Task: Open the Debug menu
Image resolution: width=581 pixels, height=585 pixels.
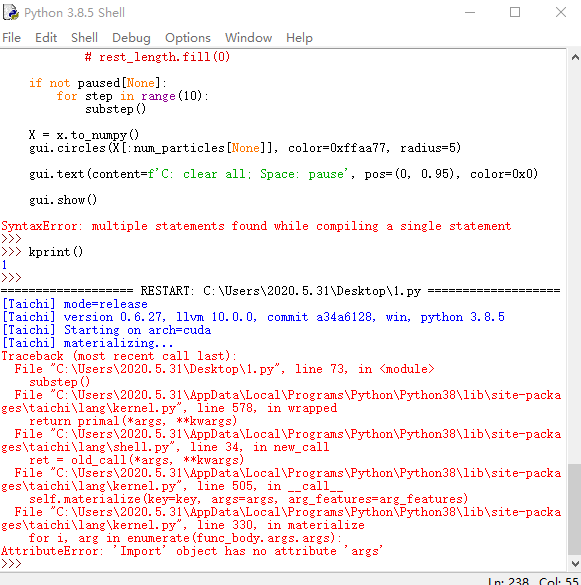Action: click(x=131, y=38)
